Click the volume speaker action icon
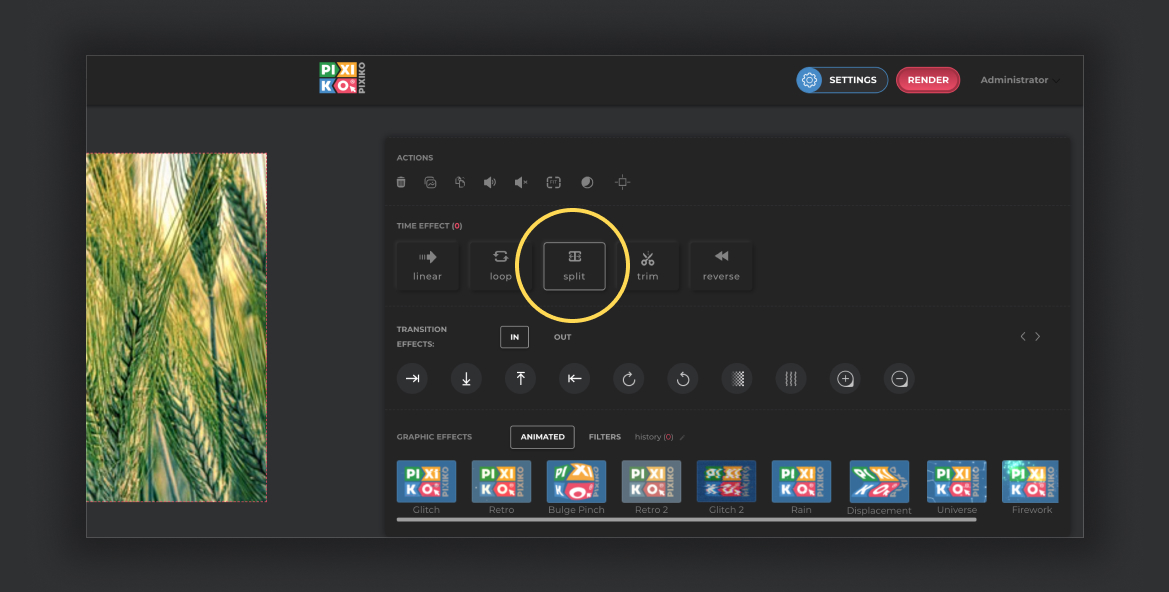 tap(490, 182)
